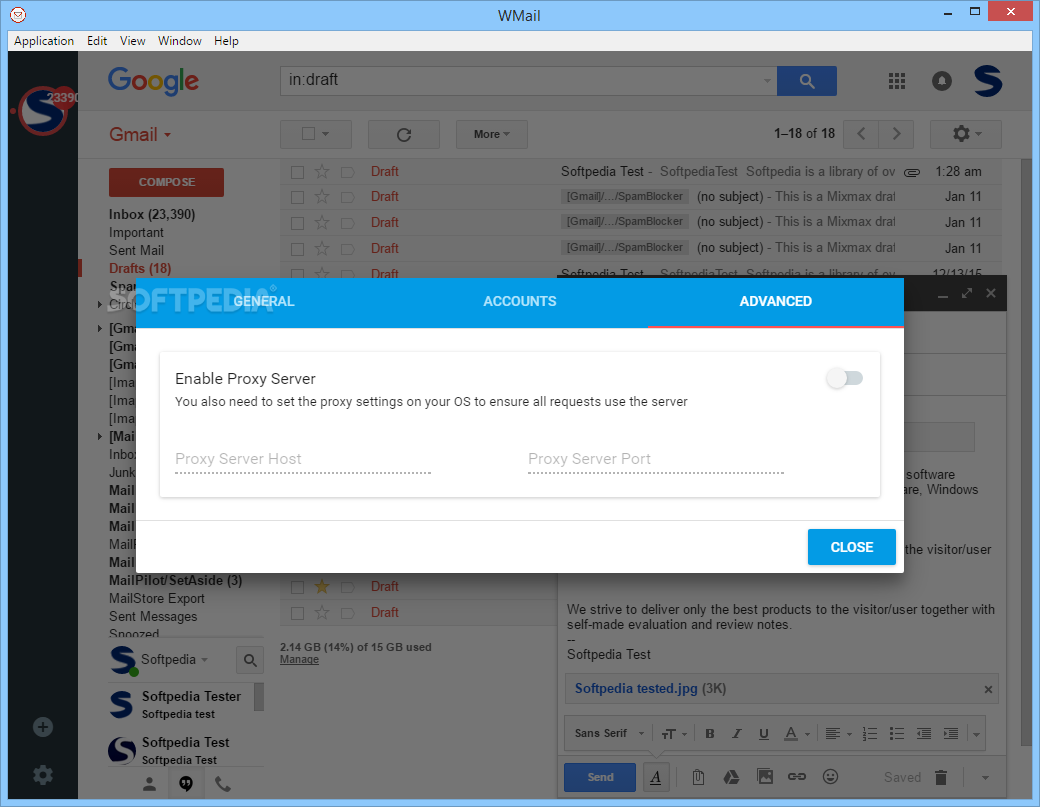Screen dimensions: 1040x807
Task: Tick checkbox of third Draft row
Action: [x=298, y=223]
